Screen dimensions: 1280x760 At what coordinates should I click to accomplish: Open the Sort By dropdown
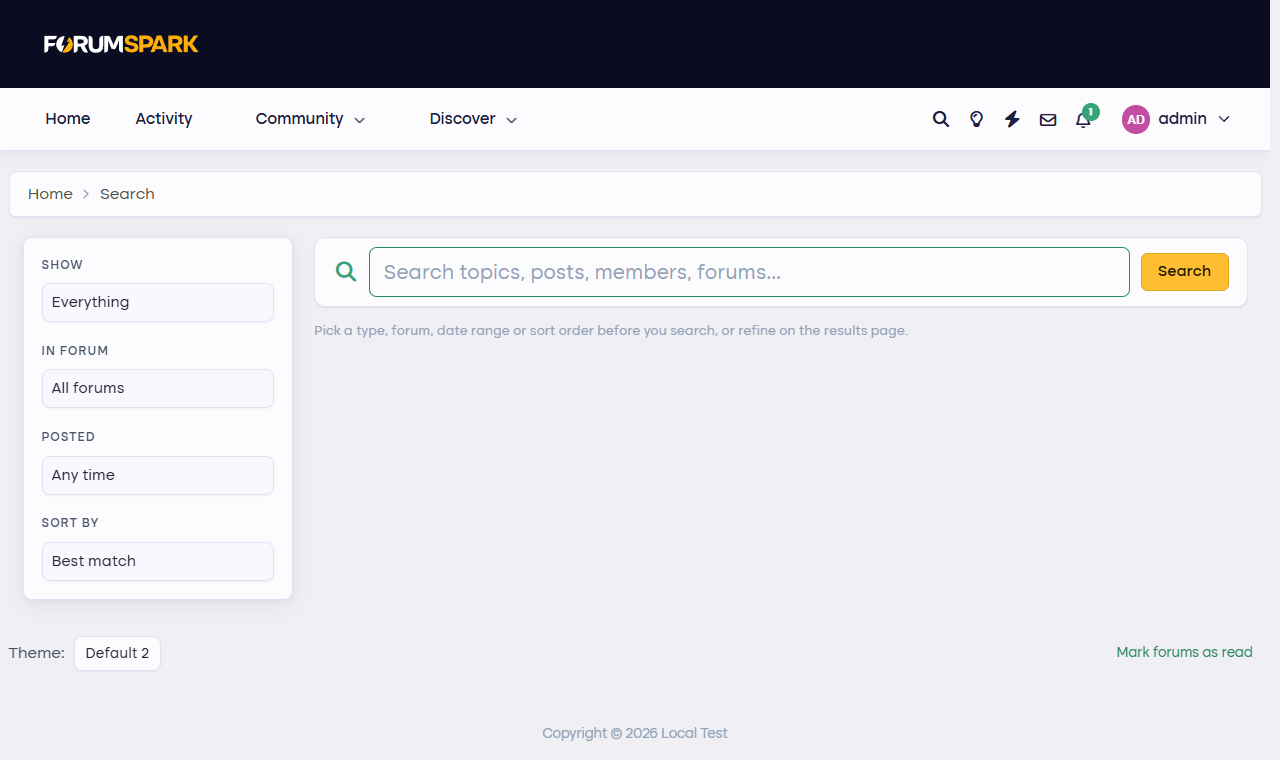tap(158, 561)
